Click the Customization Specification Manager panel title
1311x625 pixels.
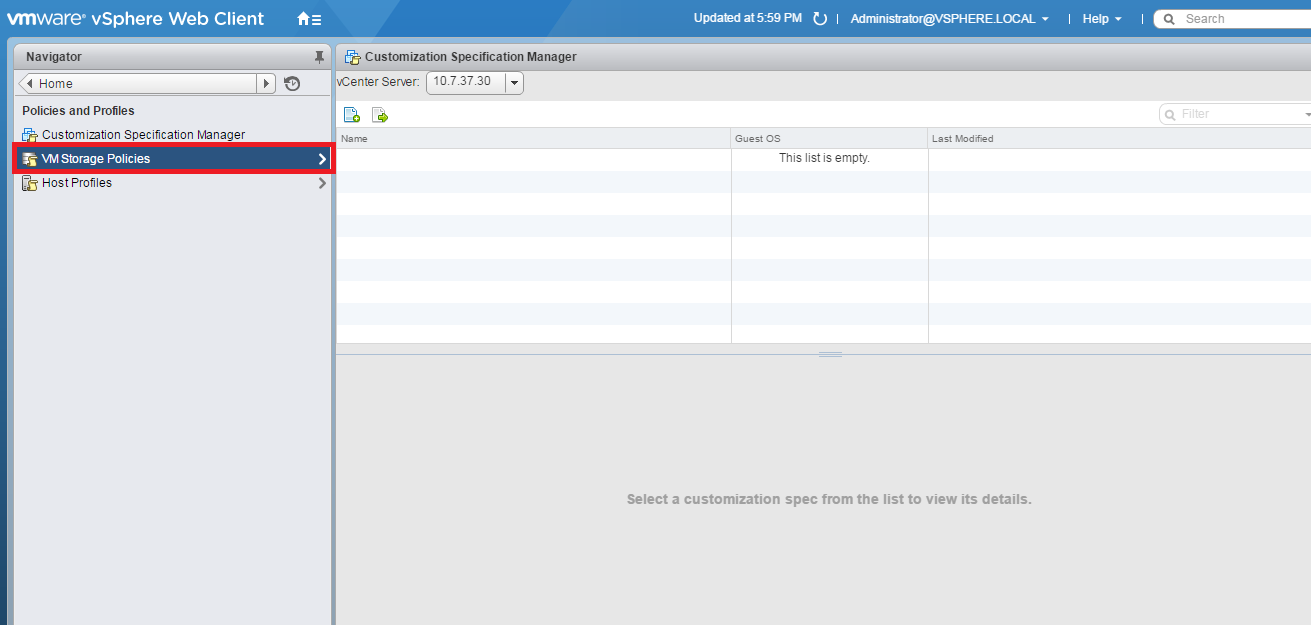pyautogui.click(x=470, y=57)
